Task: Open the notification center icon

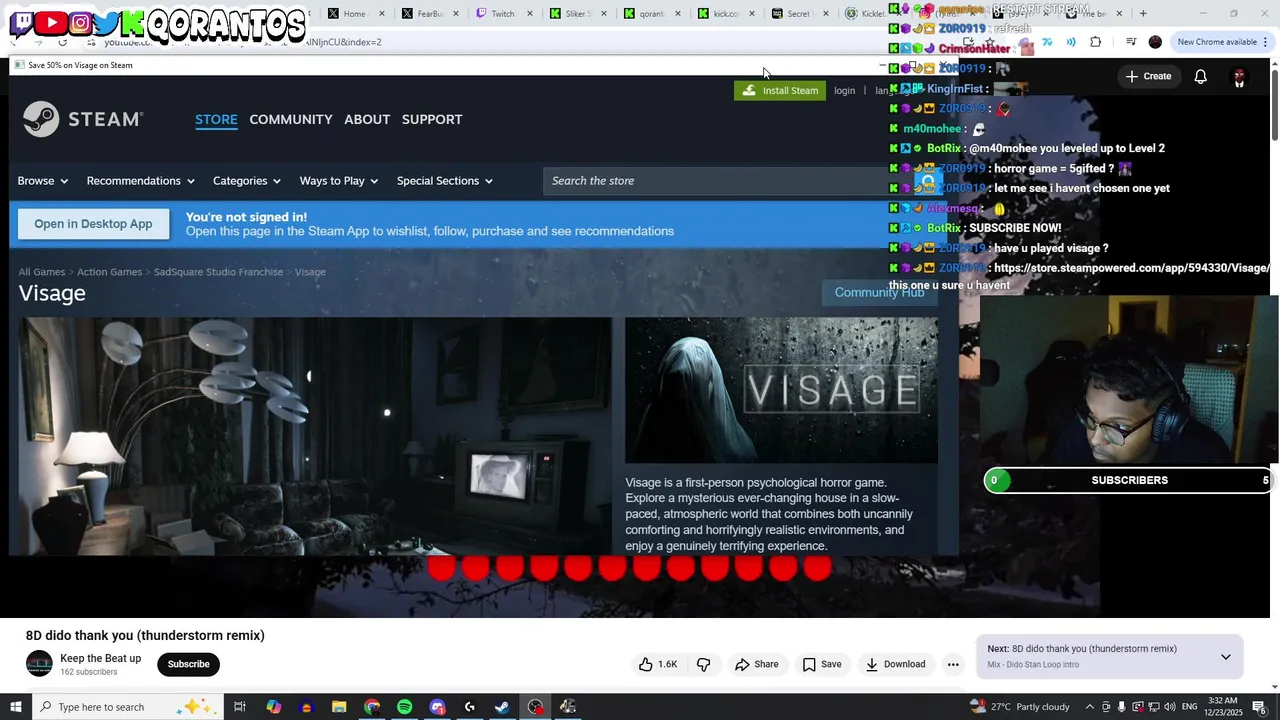Action: [1259, 707]
